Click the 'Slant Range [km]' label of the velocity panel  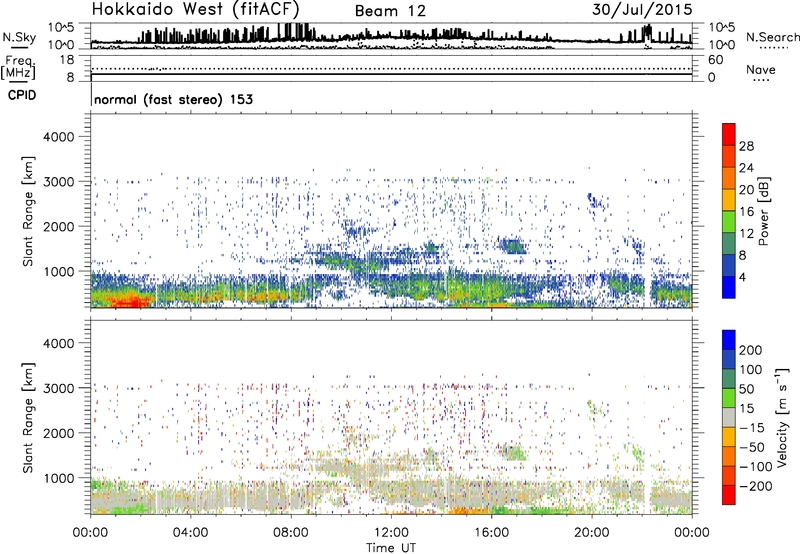click(x=28, y=418)
